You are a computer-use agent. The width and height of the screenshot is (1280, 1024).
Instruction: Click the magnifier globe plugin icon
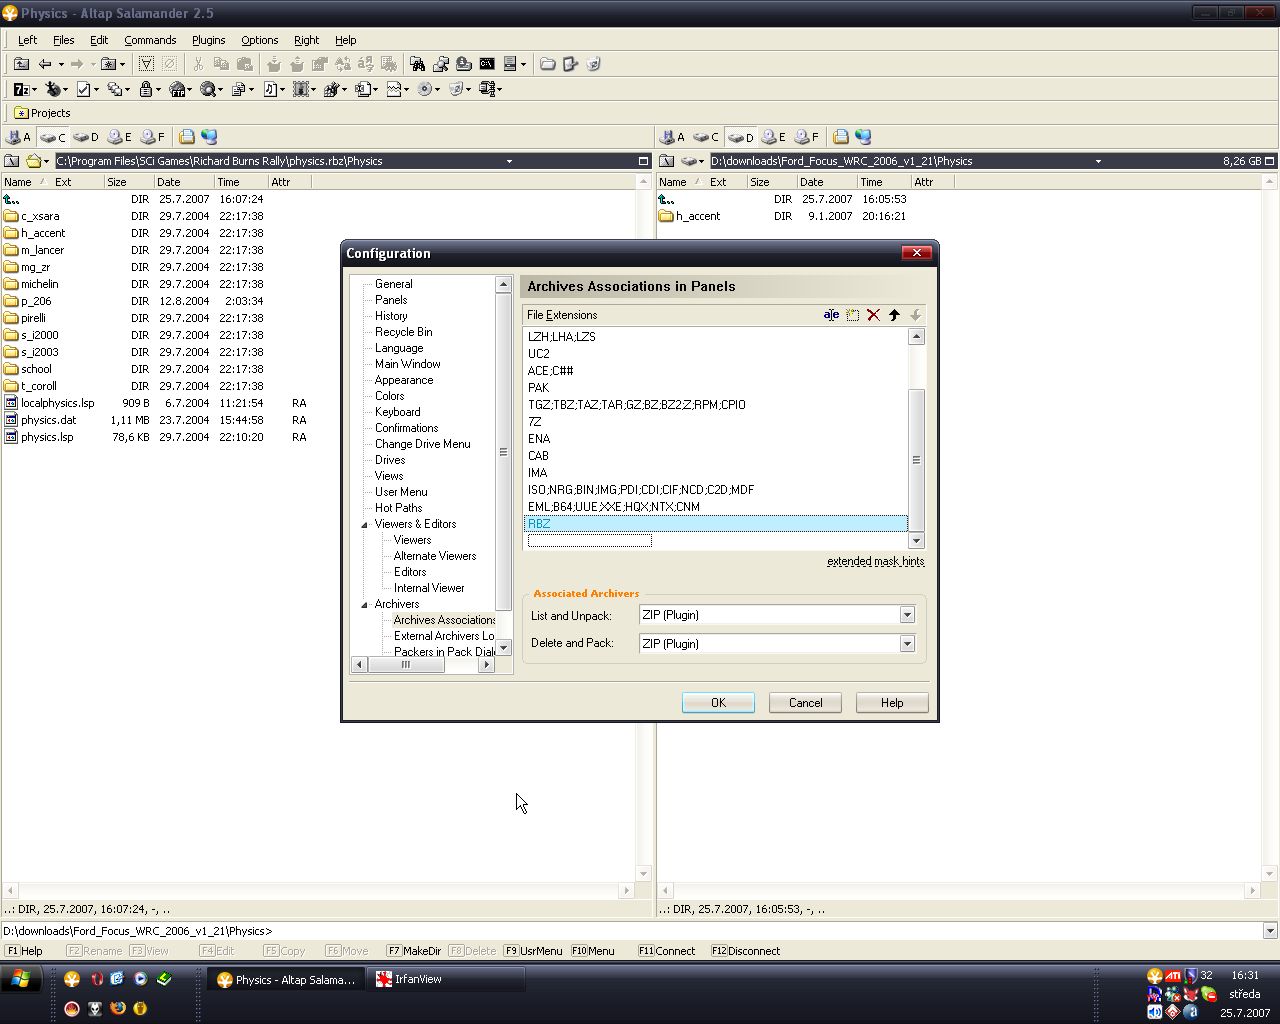(x=208, y=89)
